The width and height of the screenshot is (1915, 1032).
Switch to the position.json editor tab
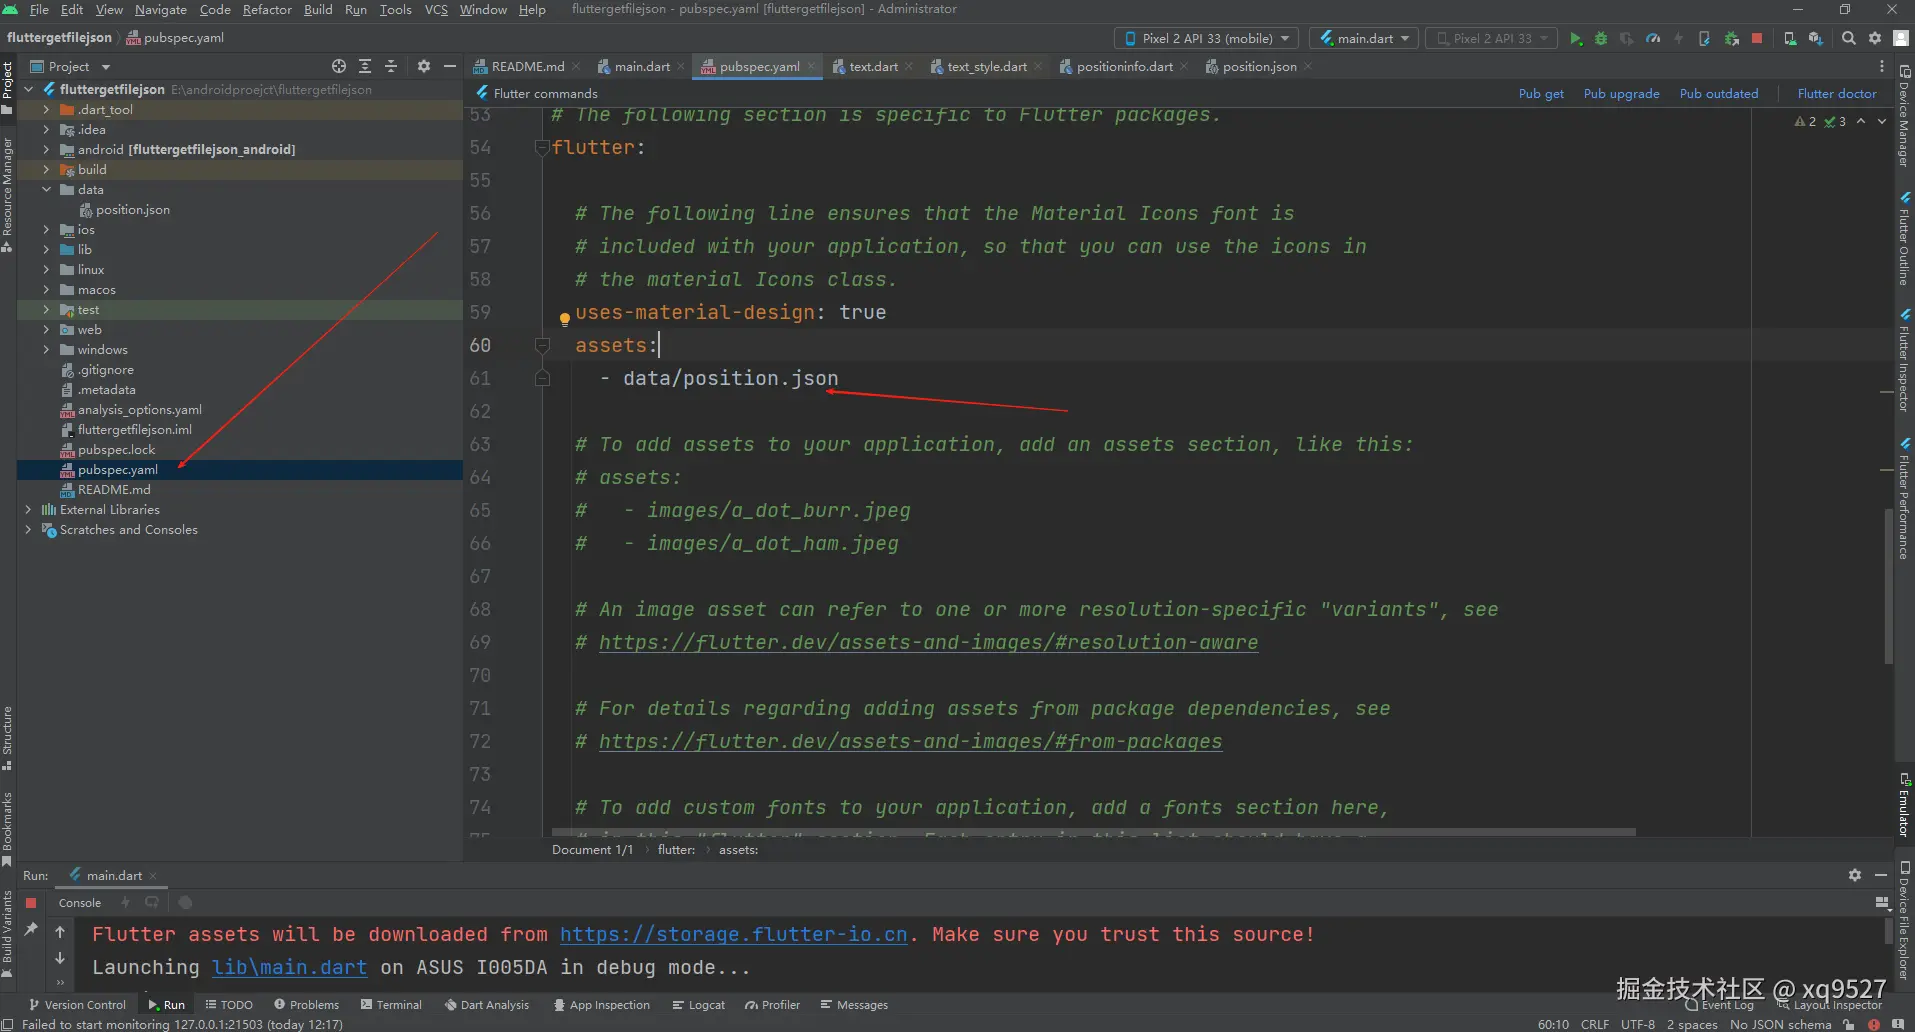pyautogui.click(x=1258, y=67)
